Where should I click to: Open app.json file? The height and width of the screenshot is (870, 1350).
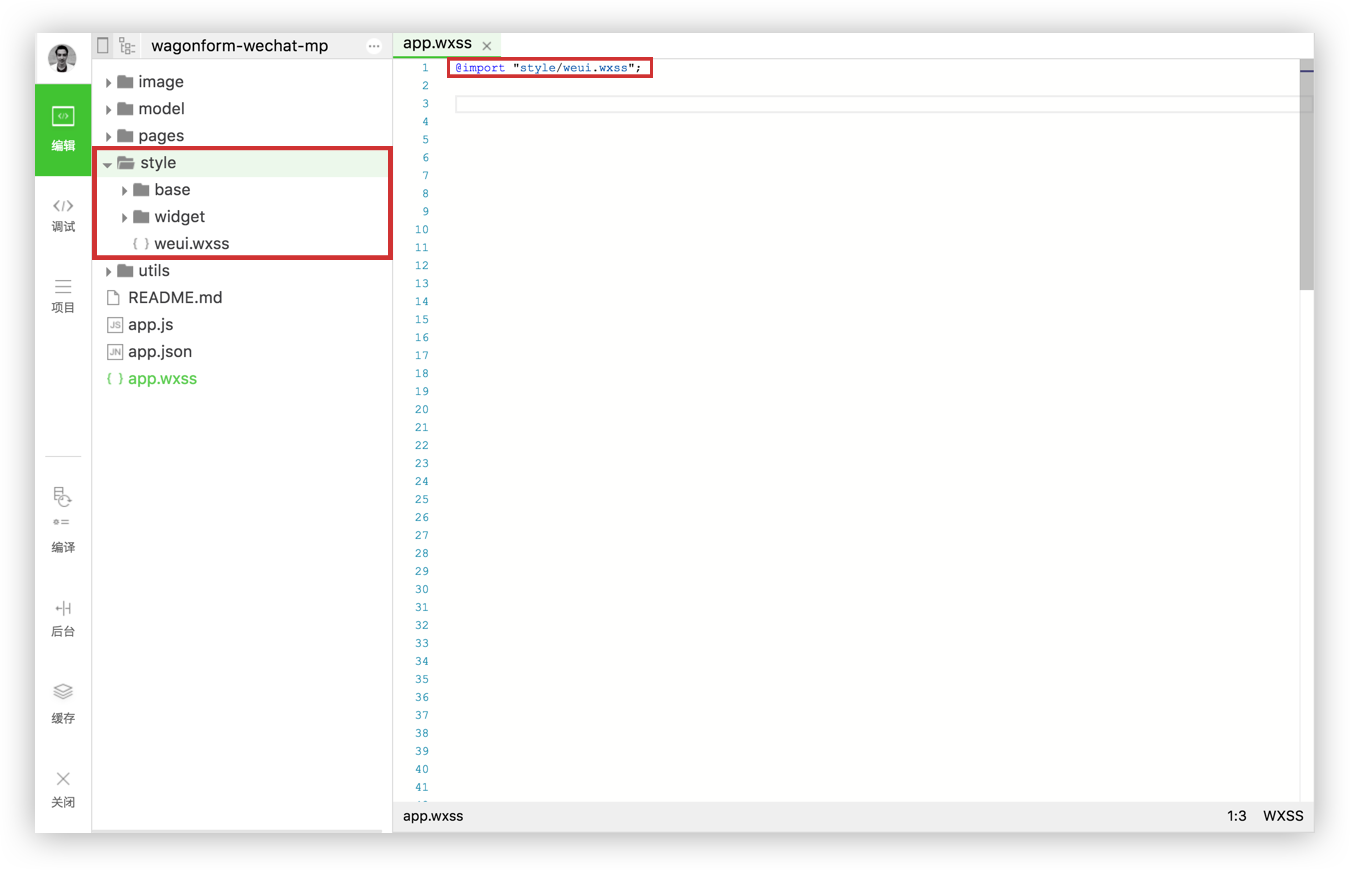click(160, 352)
